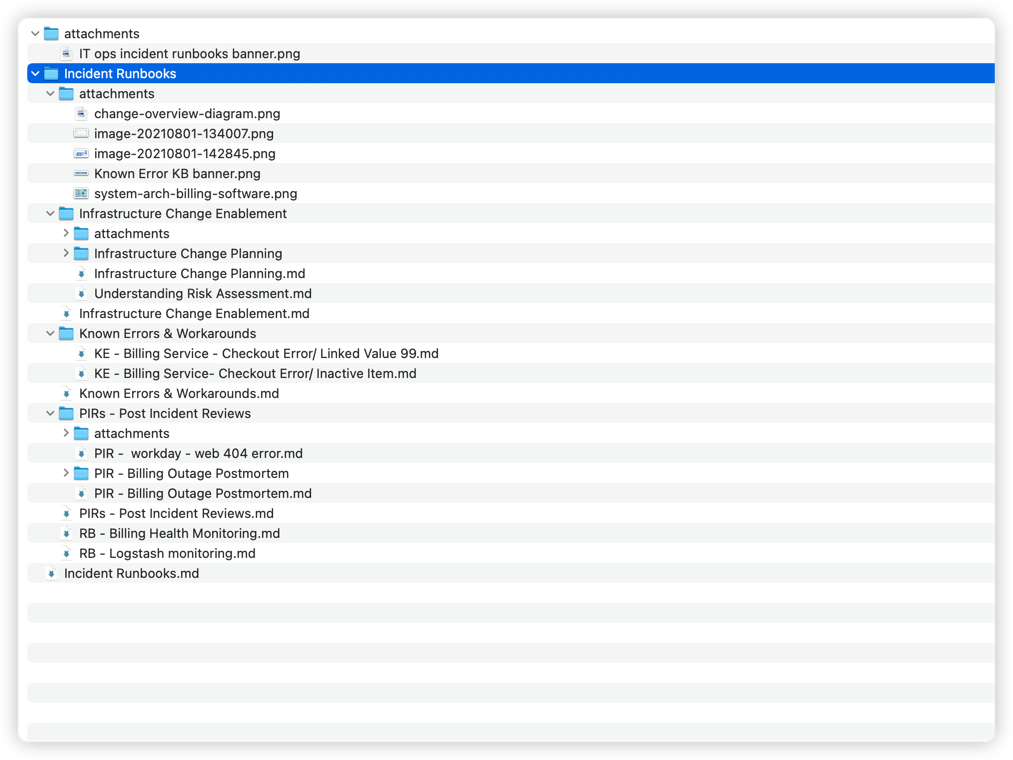This screenshot has width=1013, height=760.
Task: Click the icon for image-20210801-134007.png
Action: click(x=81, y=133)
